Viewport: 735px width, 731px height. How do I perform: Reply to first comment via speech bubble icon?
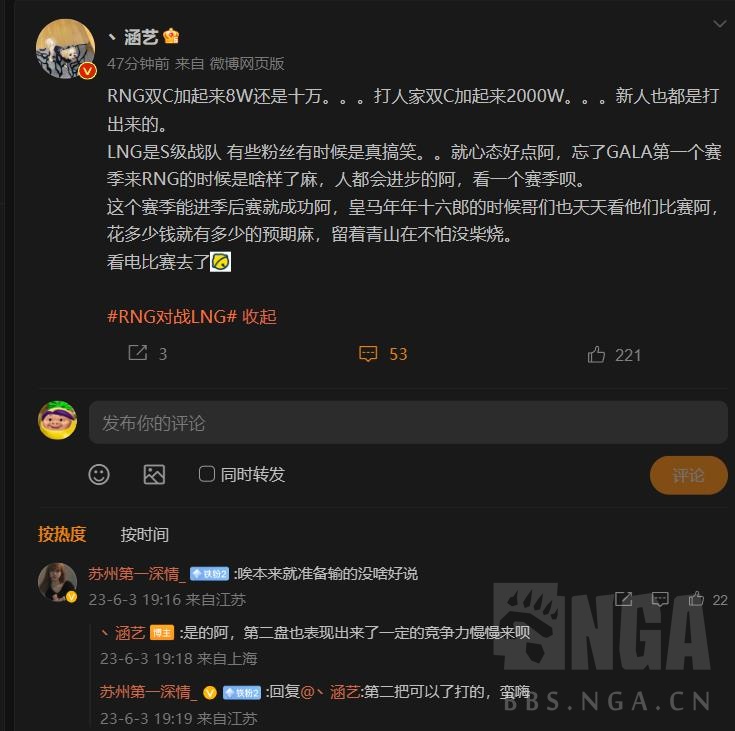[x=660, y=599]
